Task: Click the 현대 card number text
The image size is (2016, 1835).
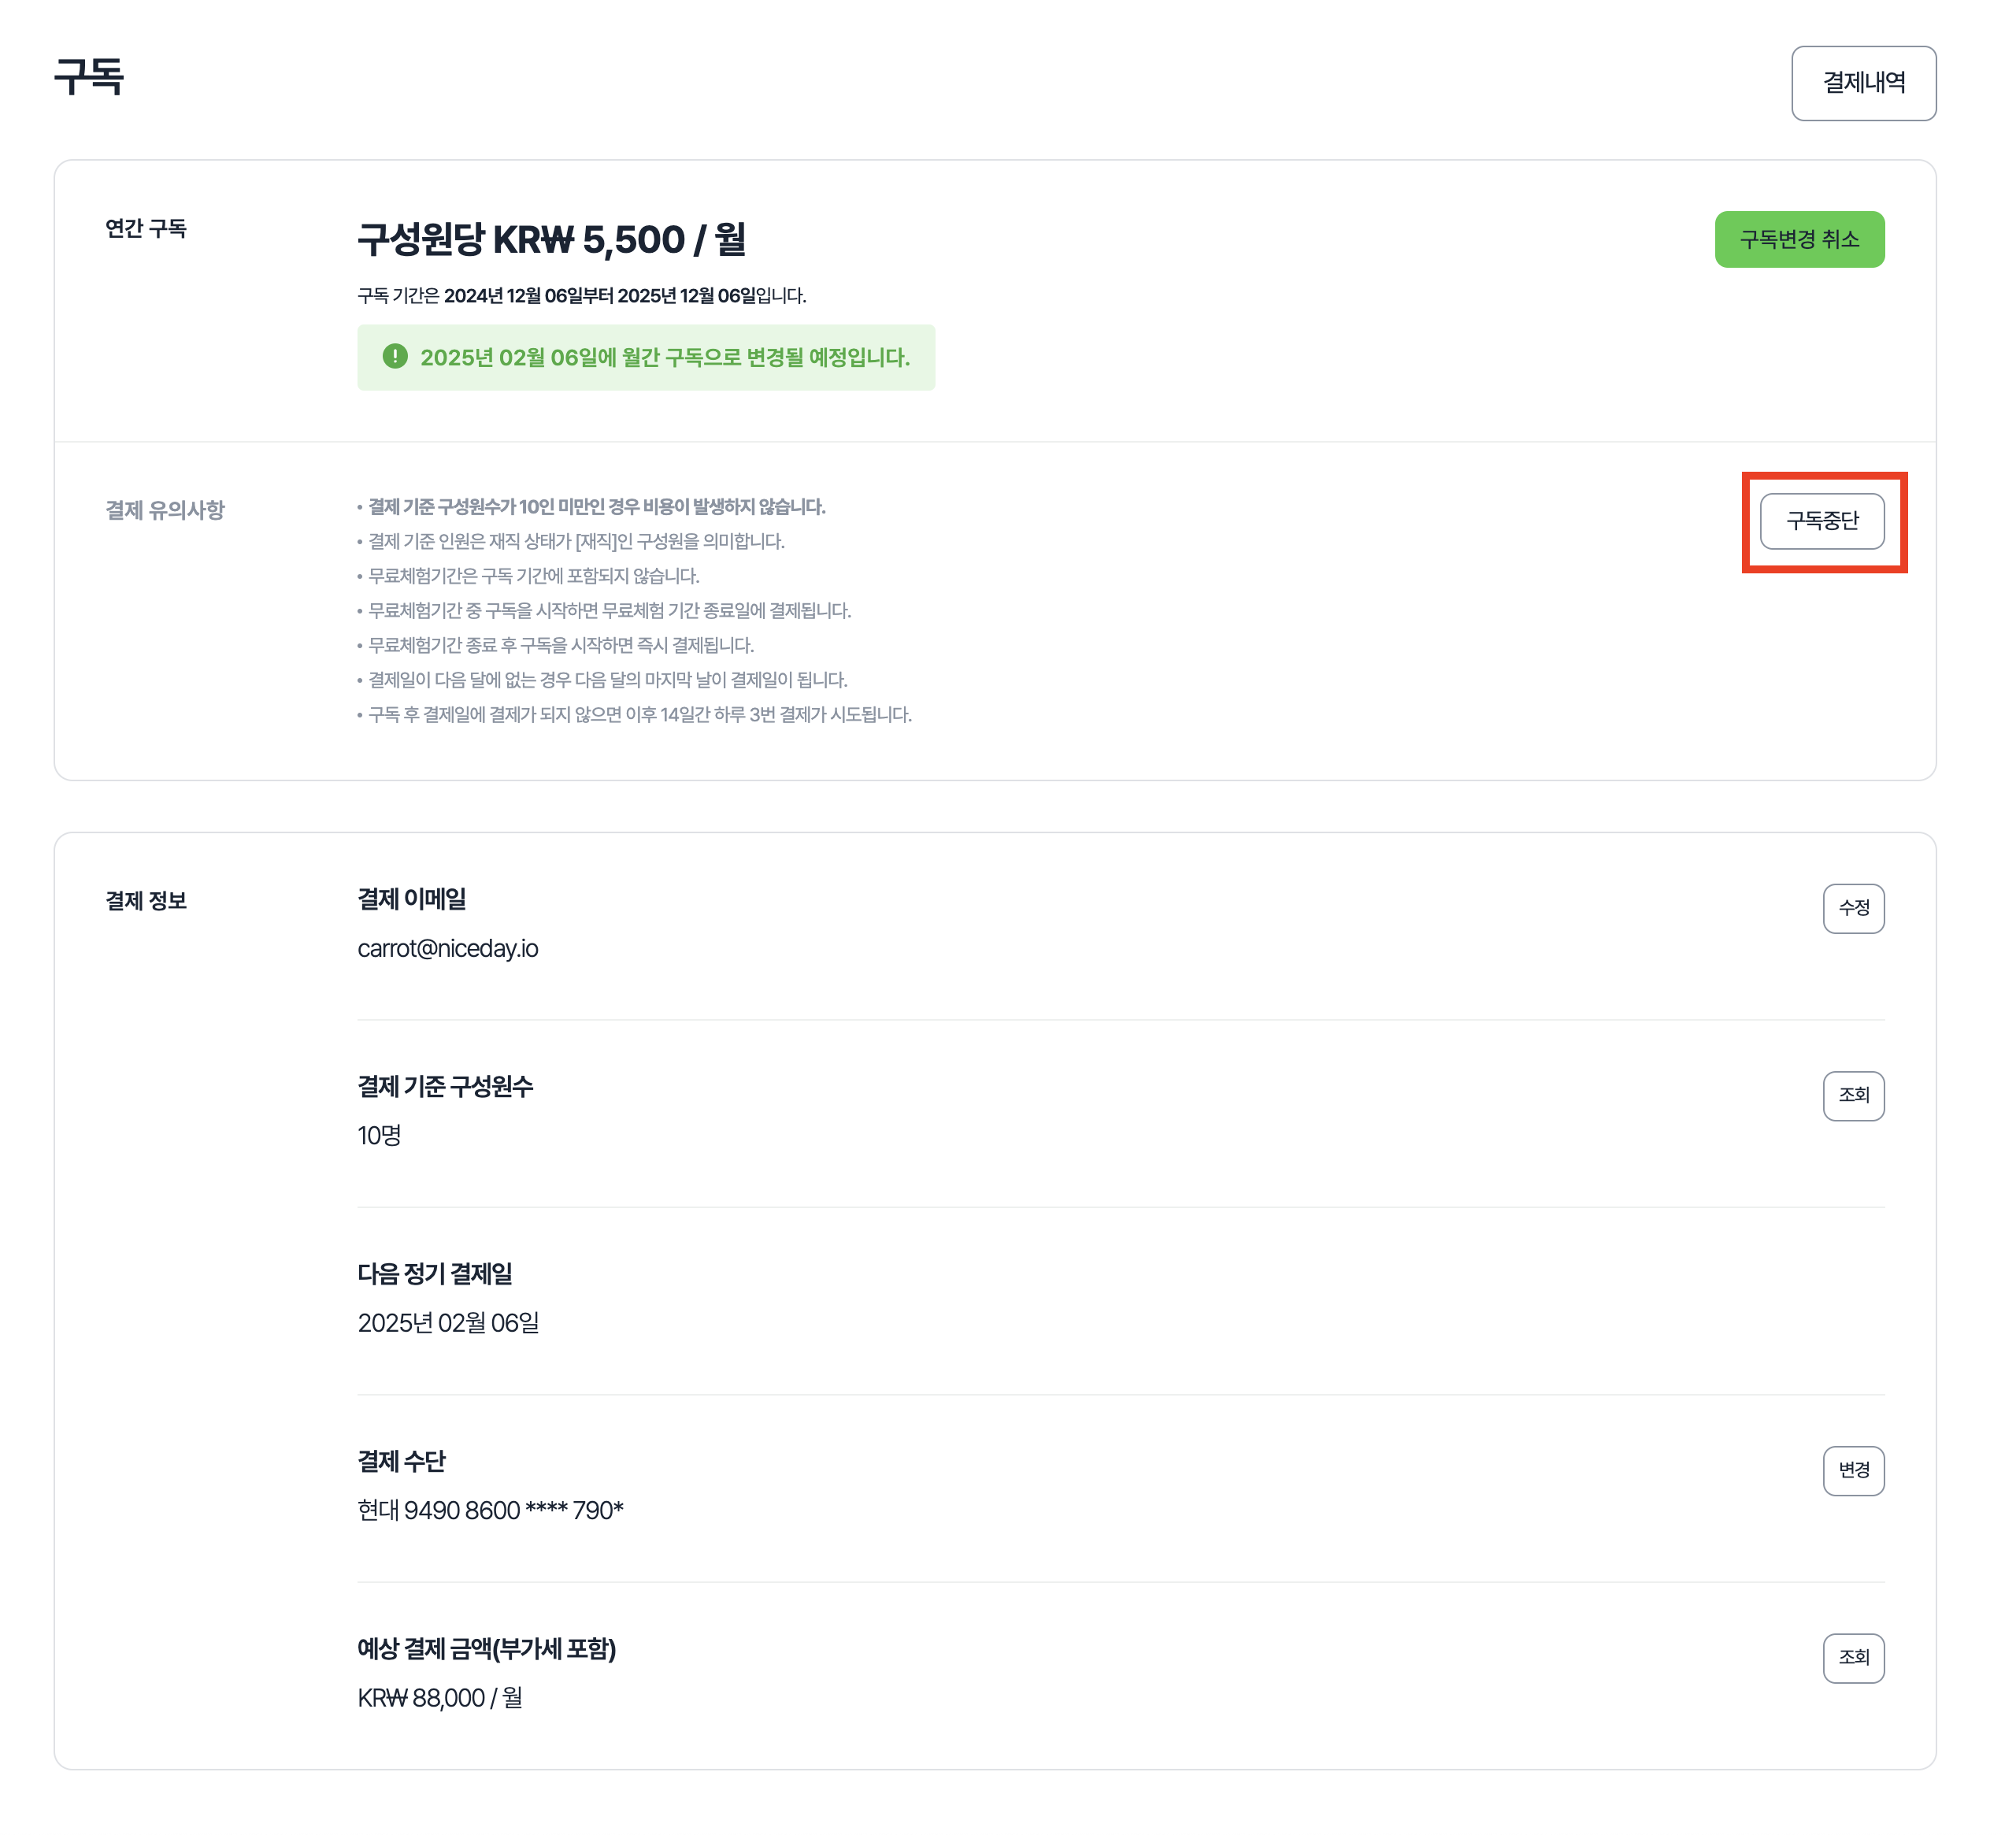Action: pyautogui.click(x=490, y=1510)
